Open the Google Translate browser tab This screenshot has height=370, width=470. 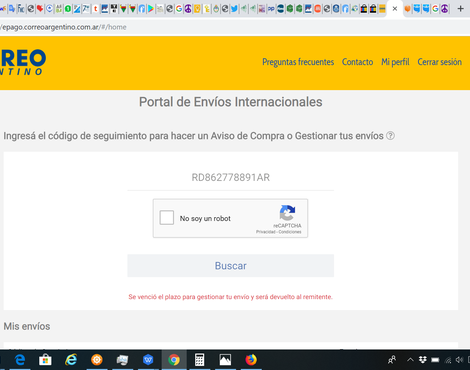click(x=12, y=9)
